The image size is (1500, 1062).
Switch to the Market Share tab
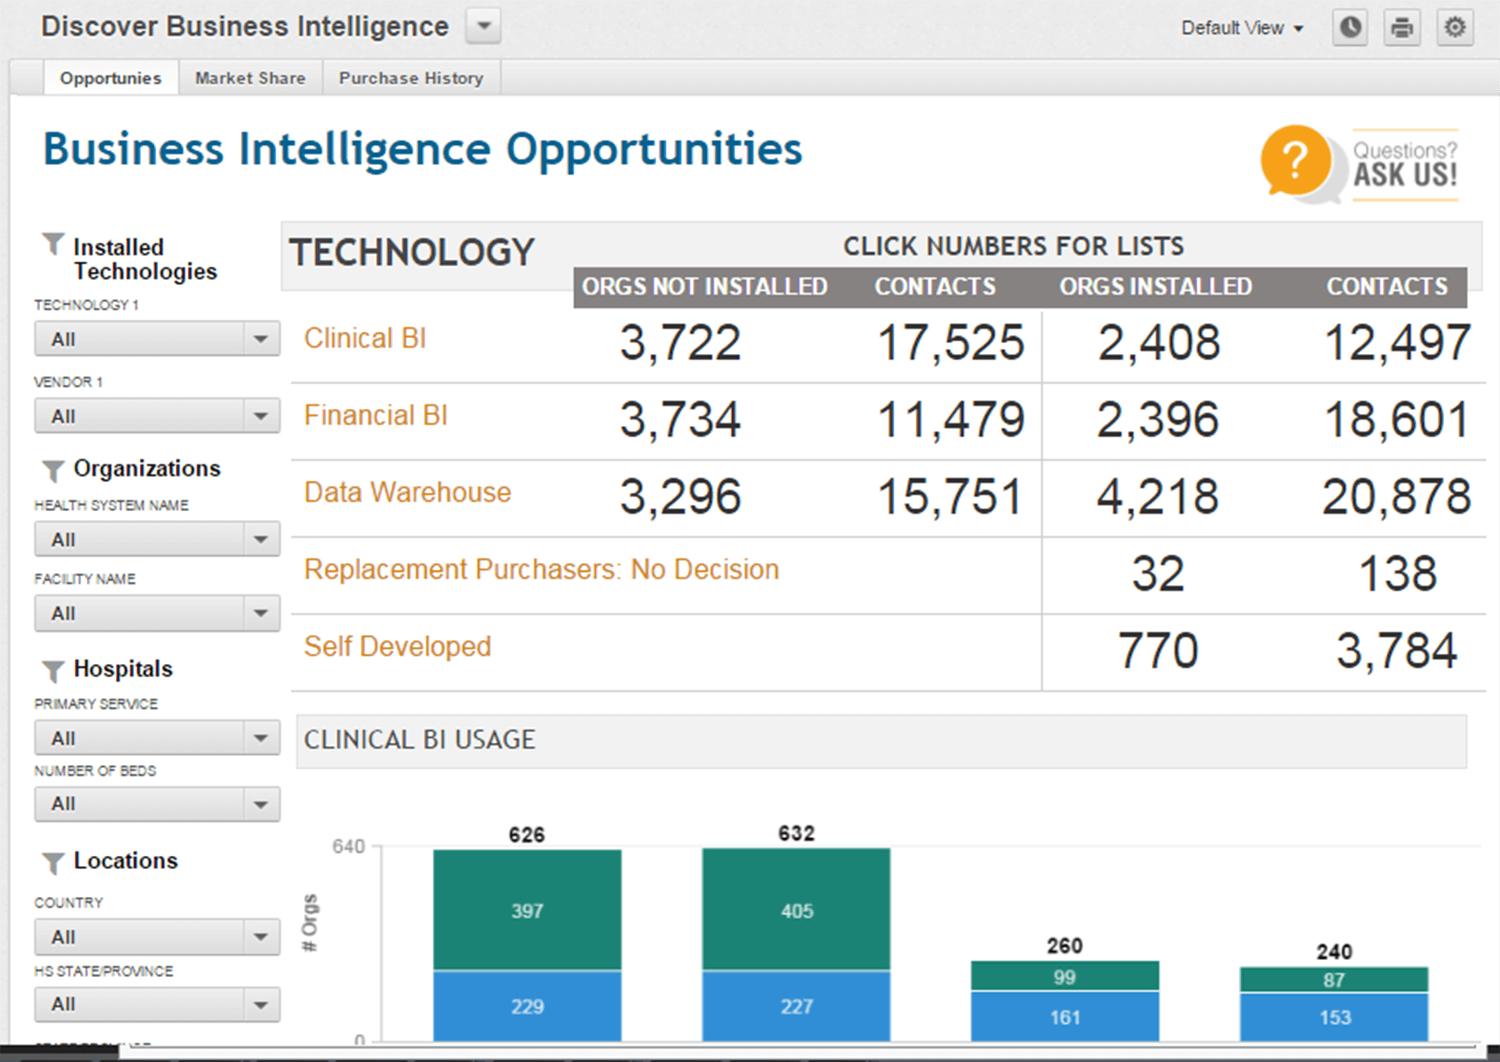point(250,77)
